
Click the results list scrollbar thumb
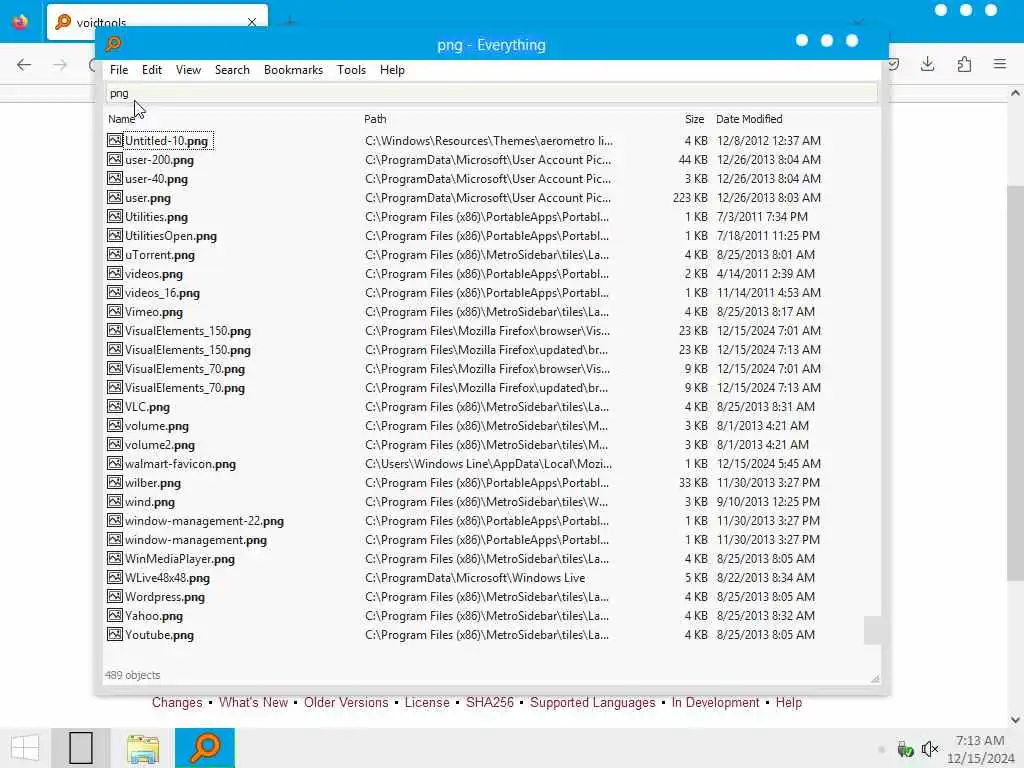click(872, 630)
